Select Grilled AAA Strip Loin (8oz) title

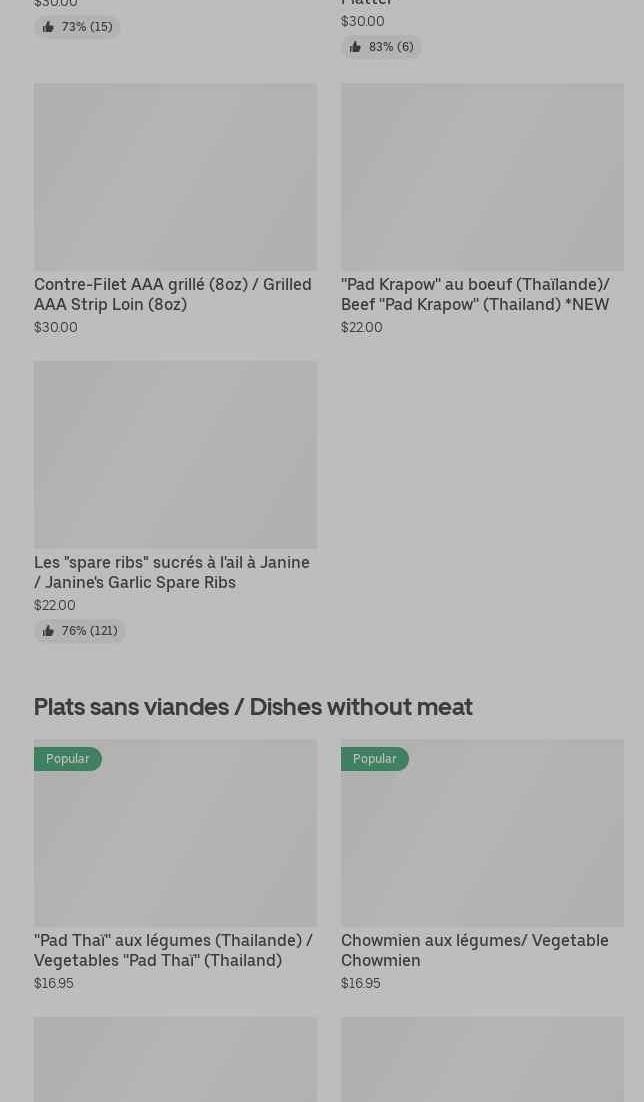click(x=172, y=294)
